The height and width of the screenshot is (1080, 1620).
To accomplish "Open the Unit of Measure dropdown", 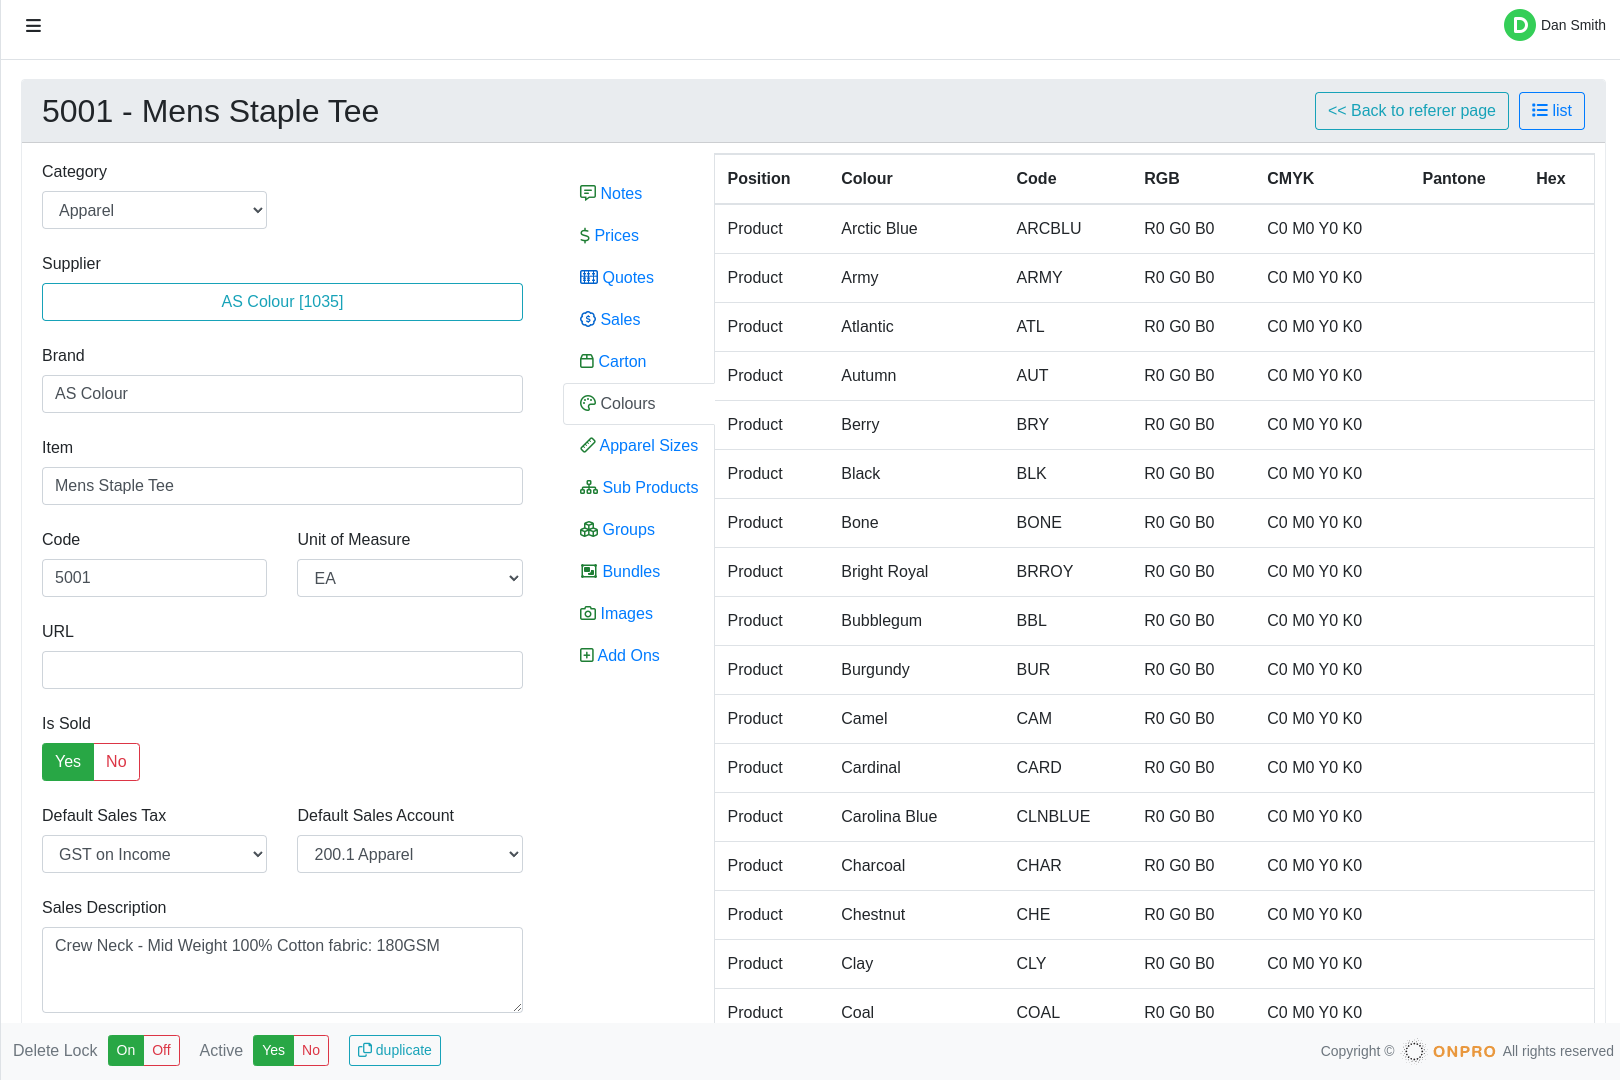I will point(410,578).
